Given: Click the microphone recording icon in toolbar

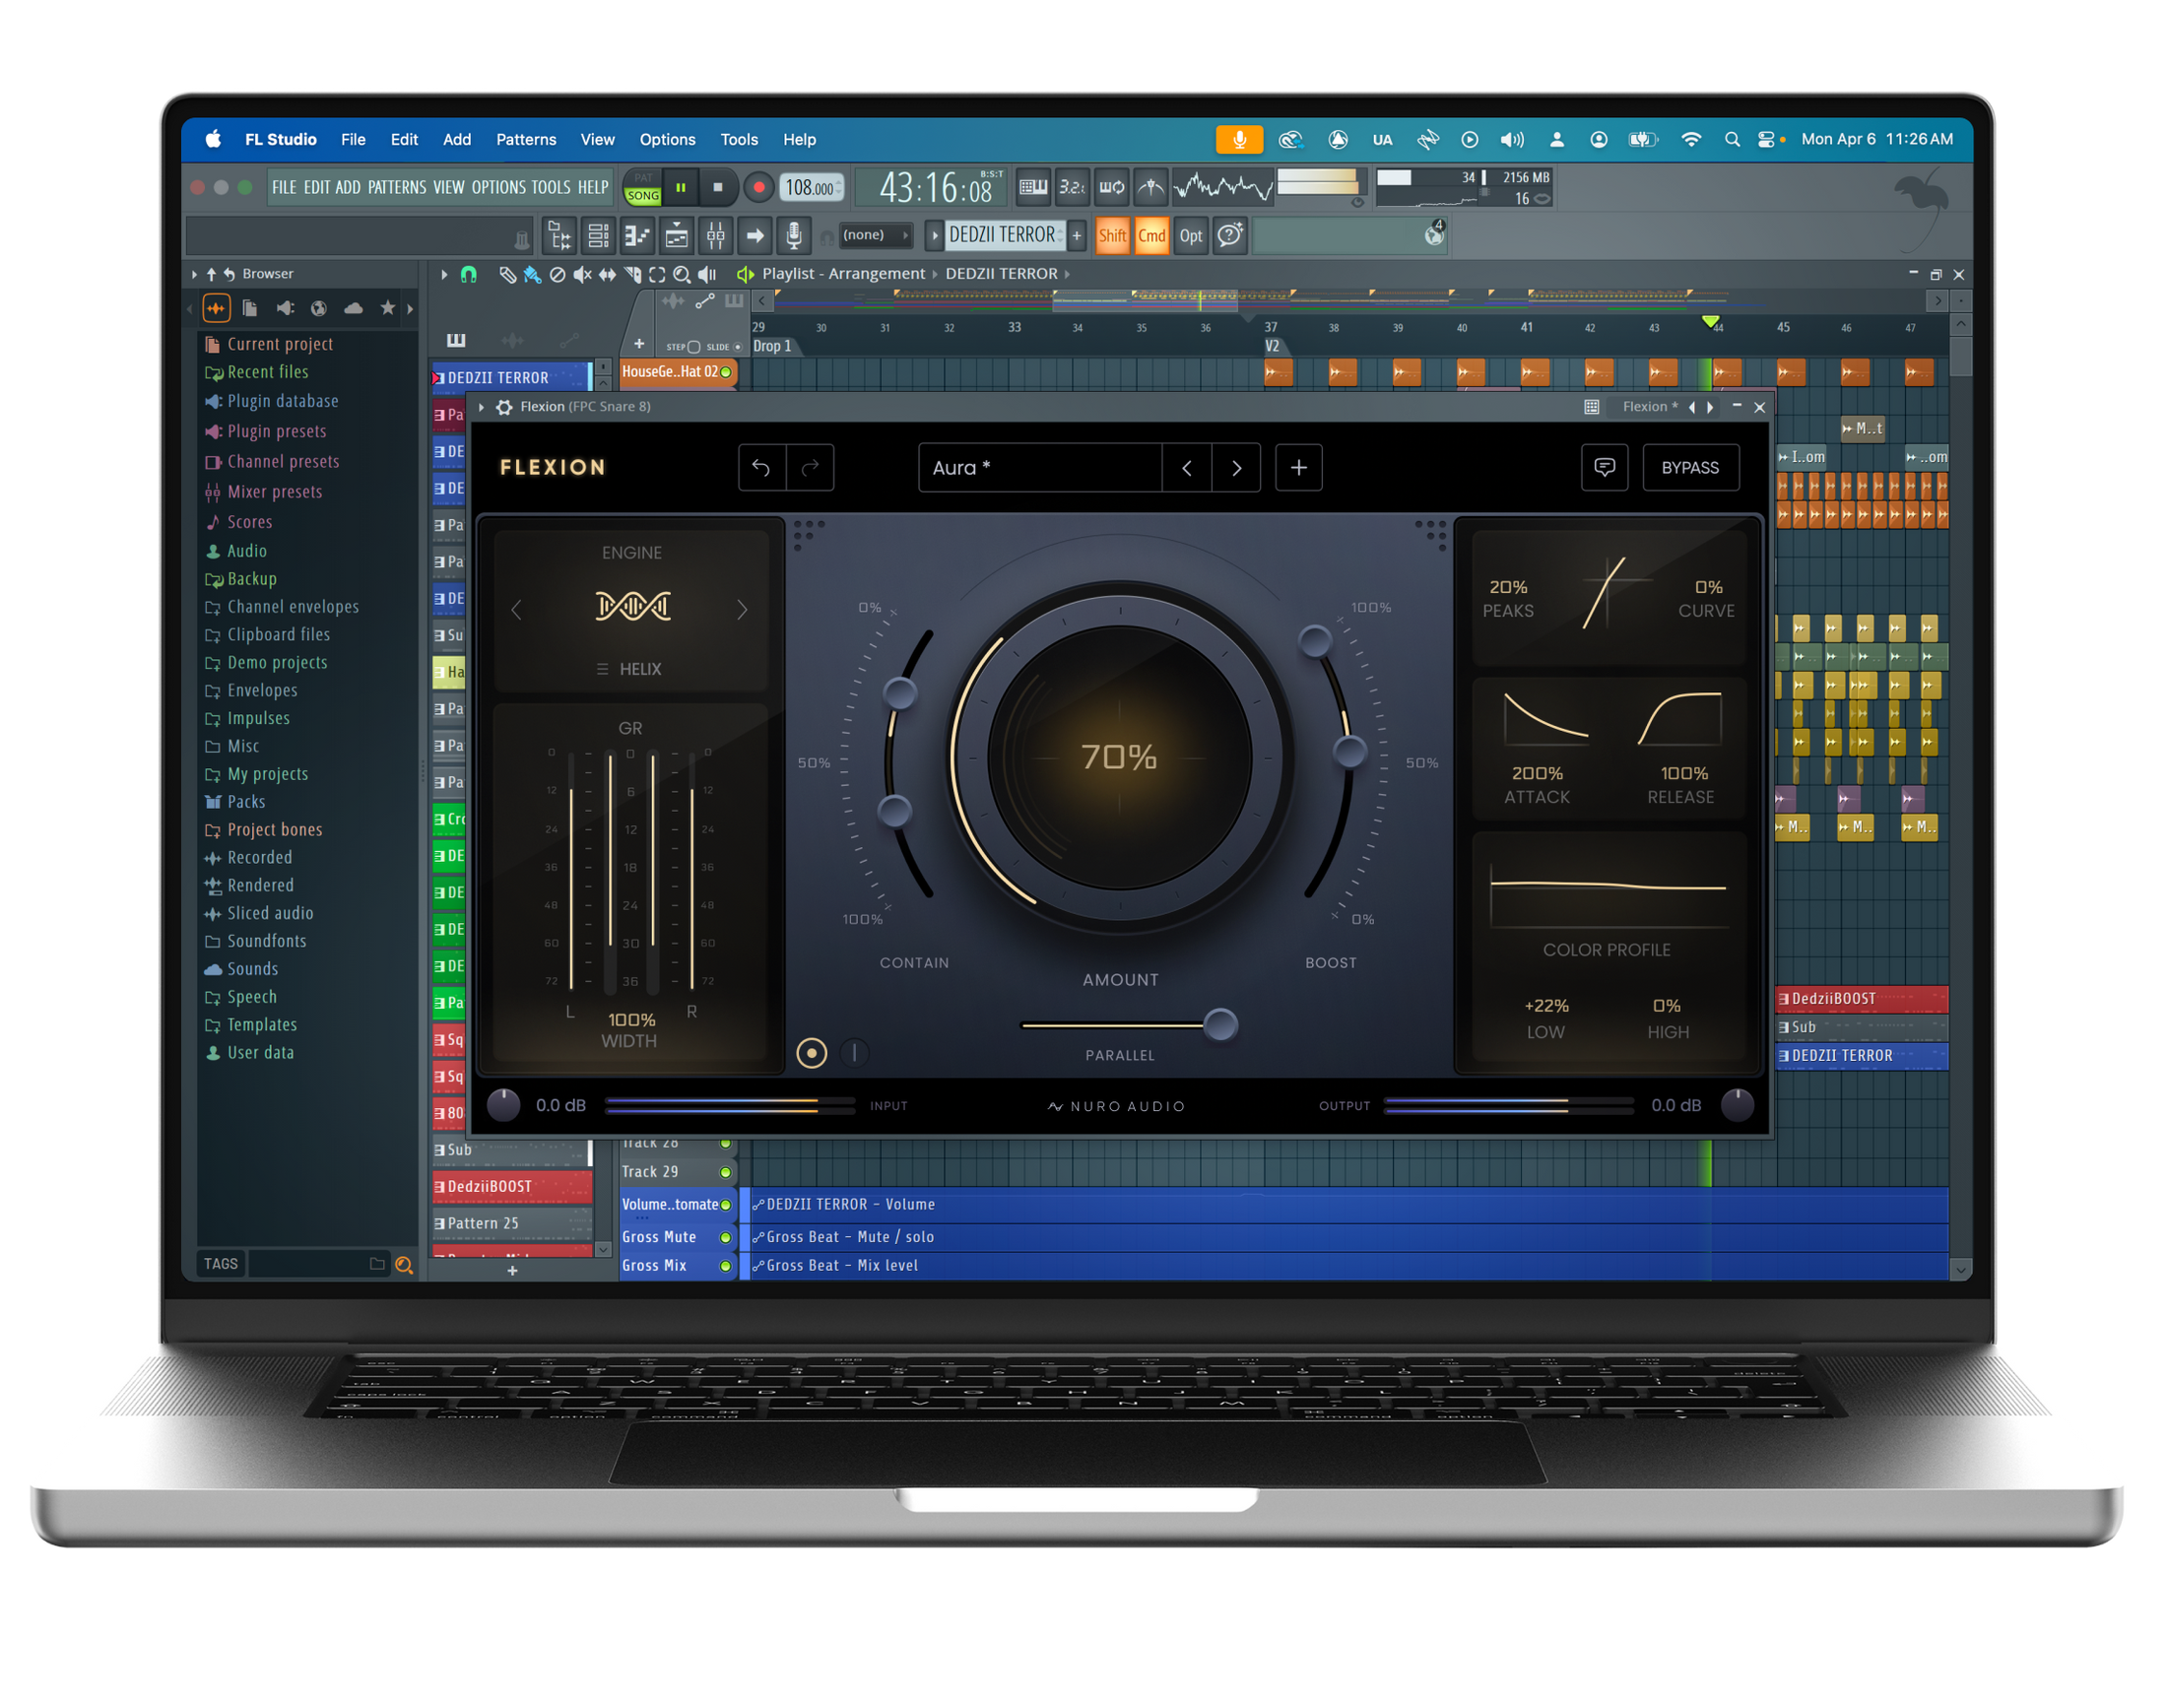Looking at the screenshot, I should 794,236.
